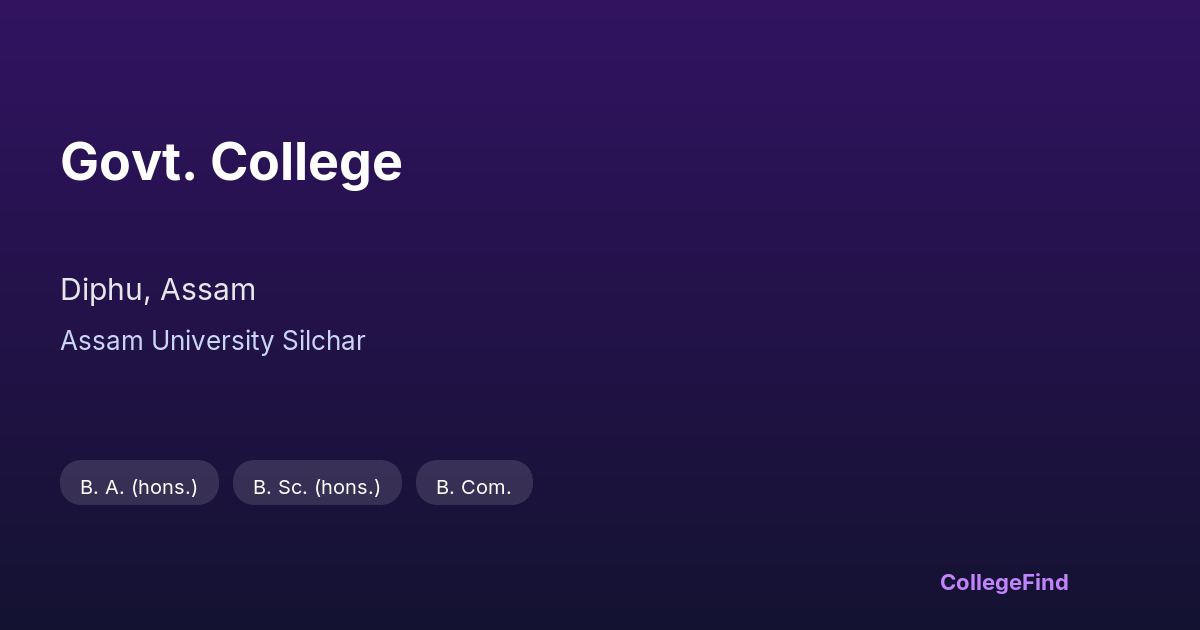The height and width of the screenshot is (630, 1200).
Task: Select the B. A. (hons.) course chip
Action: [139, 483]
